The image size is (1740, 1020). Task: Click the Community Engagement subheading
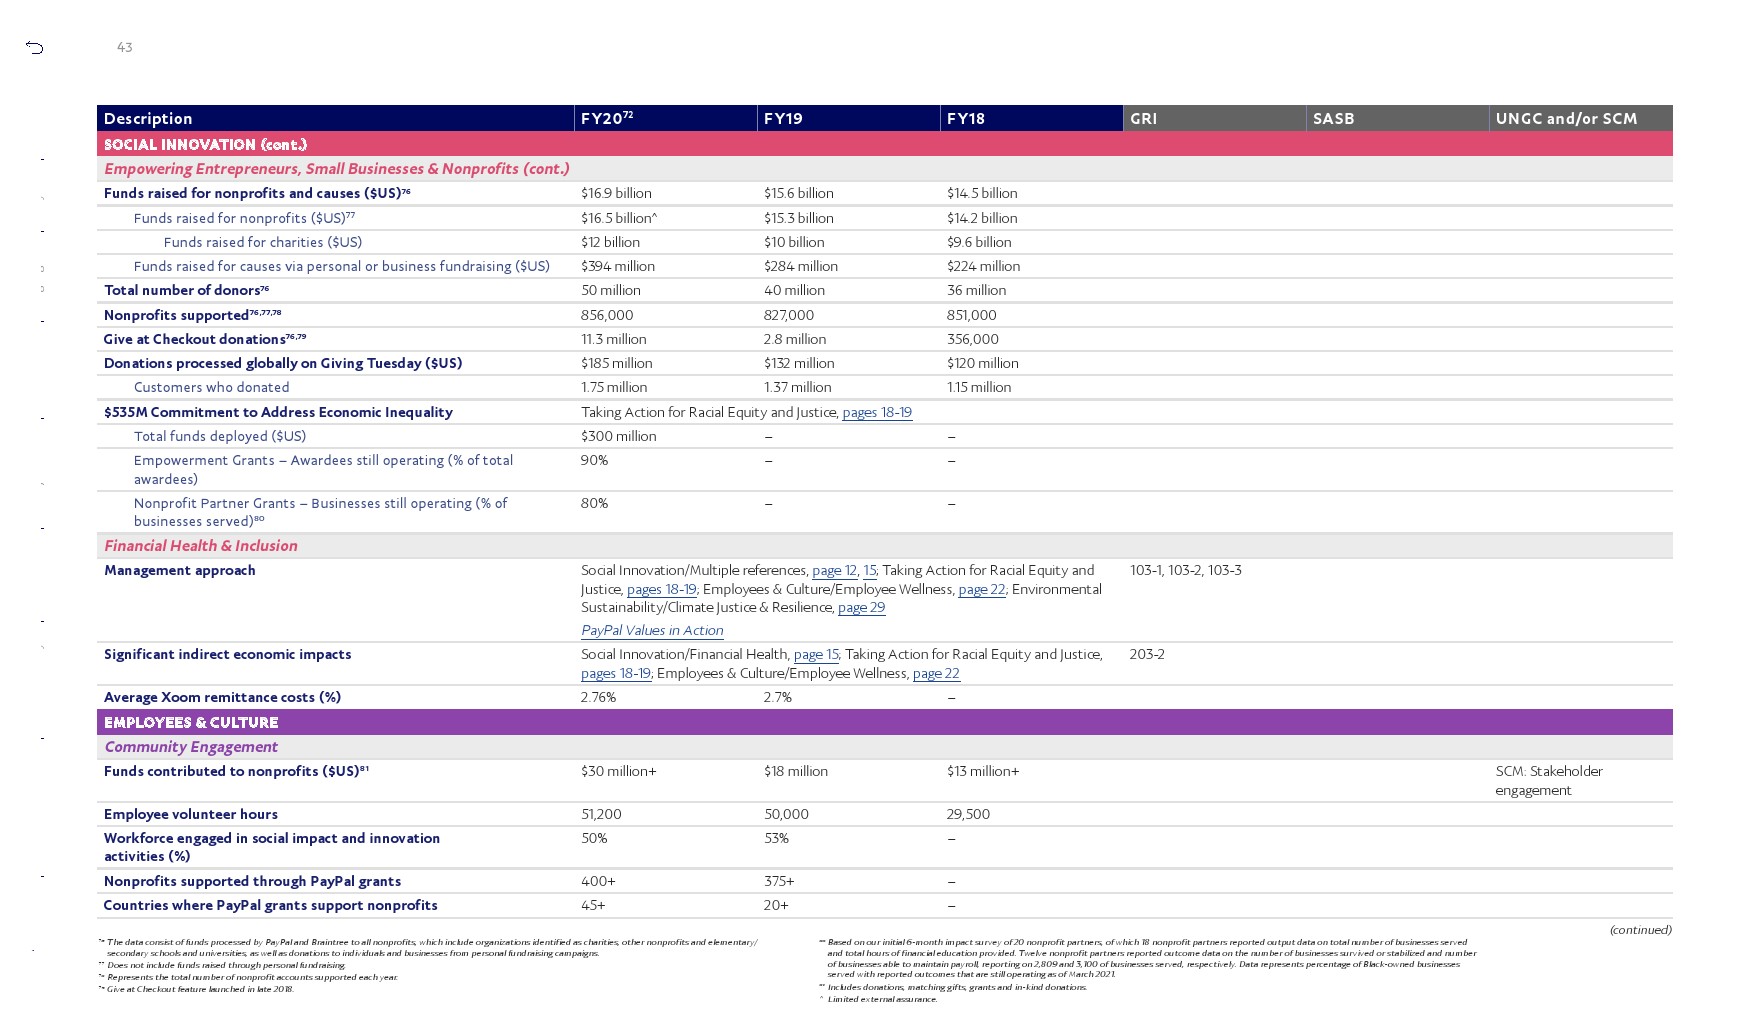(x=191, y=746)
